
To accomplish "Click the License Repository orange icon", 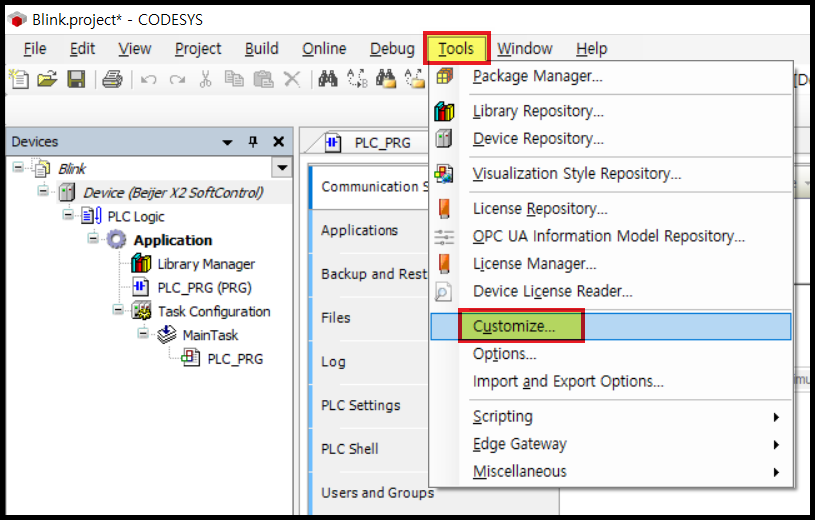I will click(x=444, y=209).
